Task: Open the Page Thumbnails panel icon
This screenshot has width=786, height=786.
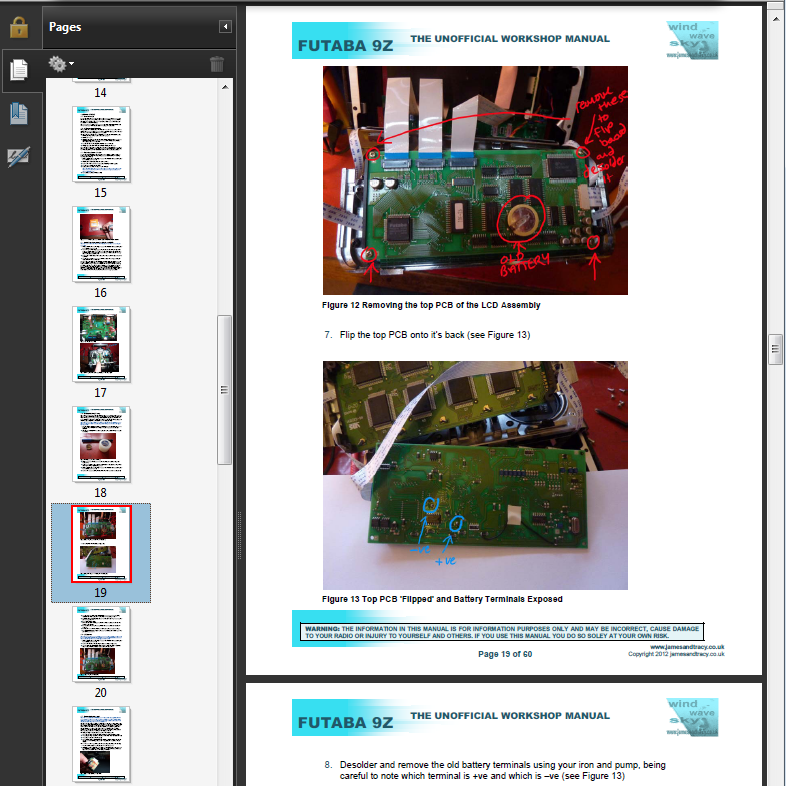Action: pos(19,70)
